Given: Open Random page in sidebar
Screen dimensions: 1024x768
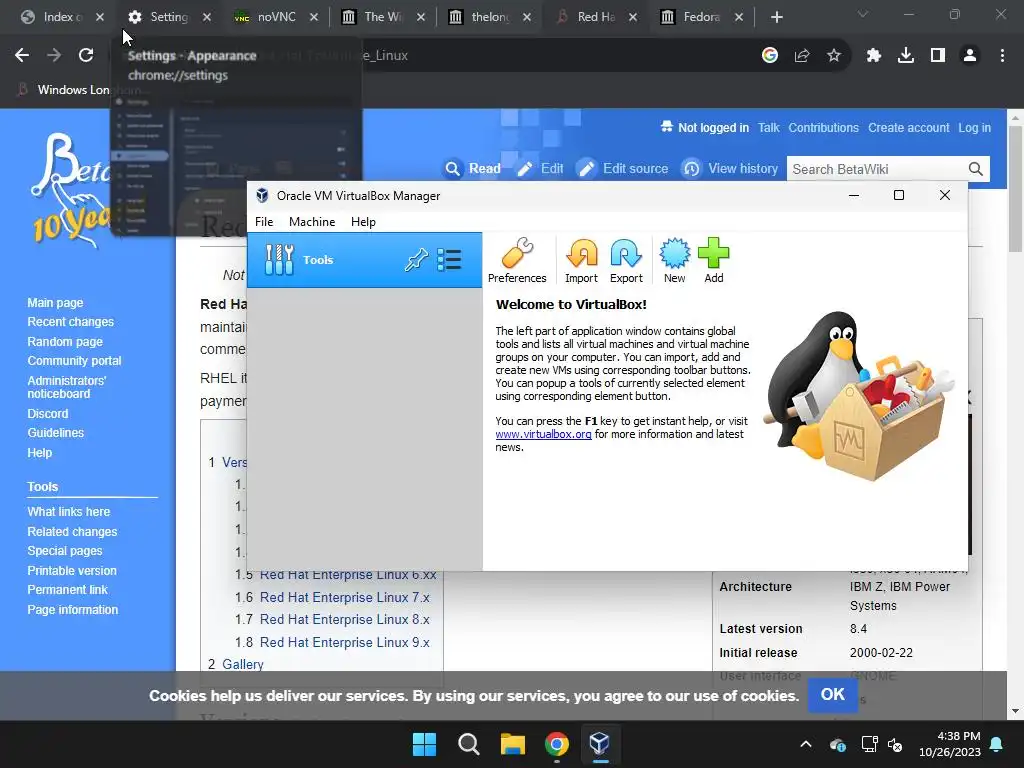Looking at the screenshot, I should click(65, 342).
